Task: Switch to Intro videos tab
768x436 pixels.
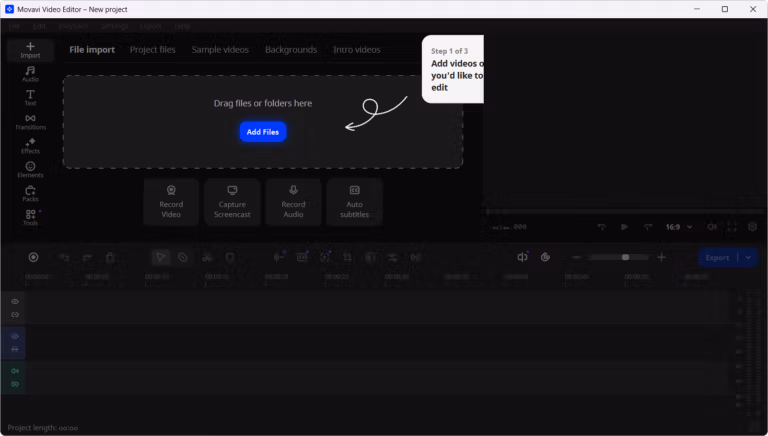Action: [x=357, y=49]
